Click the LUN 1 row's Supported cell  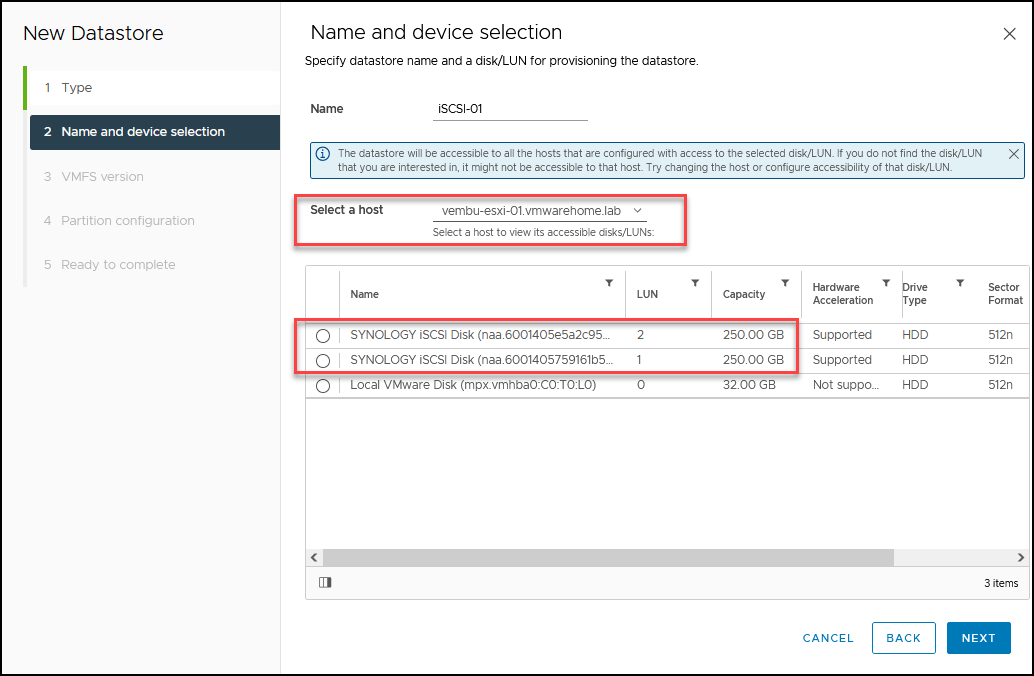(x=842, y=360)
